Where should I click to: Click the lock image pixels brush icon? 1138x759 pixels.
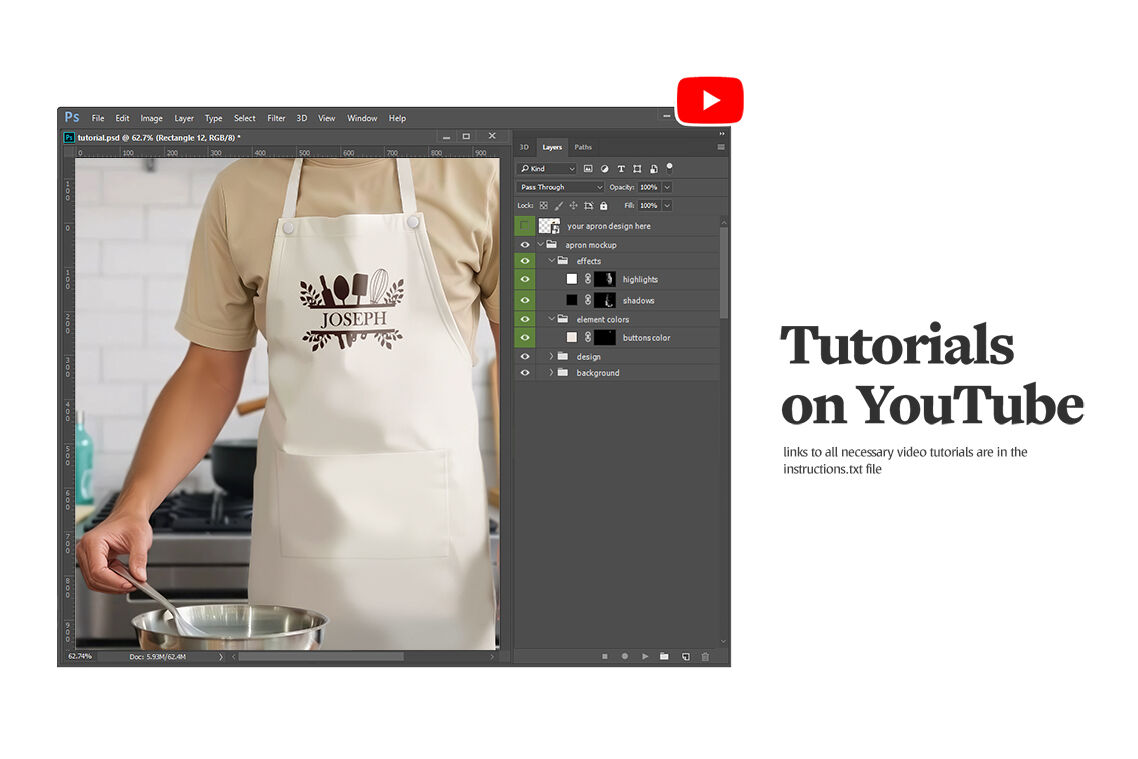[558, 206]
